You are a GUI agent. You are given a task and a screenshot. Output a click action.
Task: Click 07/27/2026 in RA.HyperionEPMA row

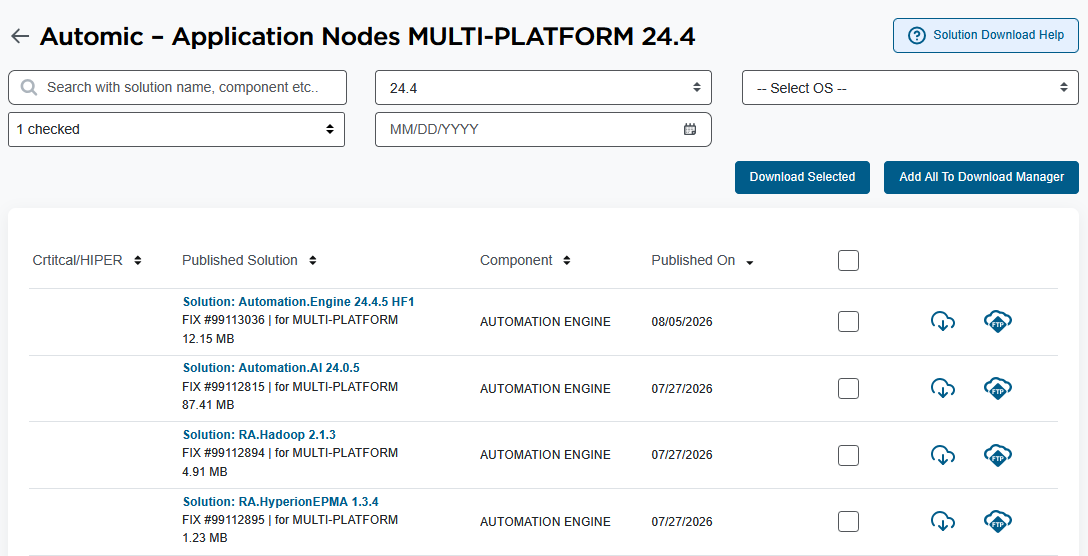[x=681, y=522]
